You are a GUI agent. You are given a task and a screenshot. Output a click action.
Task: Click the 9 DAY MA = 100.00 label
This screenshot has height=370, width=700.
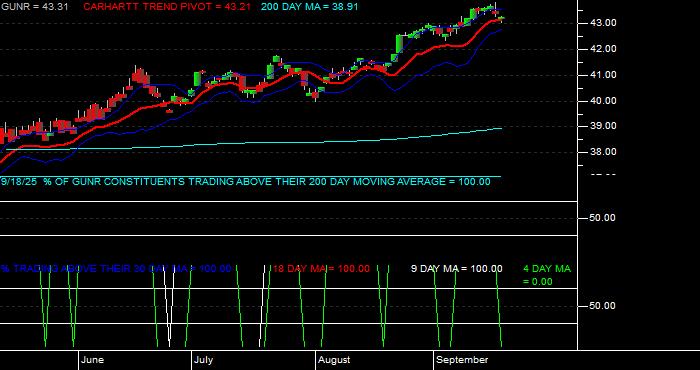click(x=456, y=269)
